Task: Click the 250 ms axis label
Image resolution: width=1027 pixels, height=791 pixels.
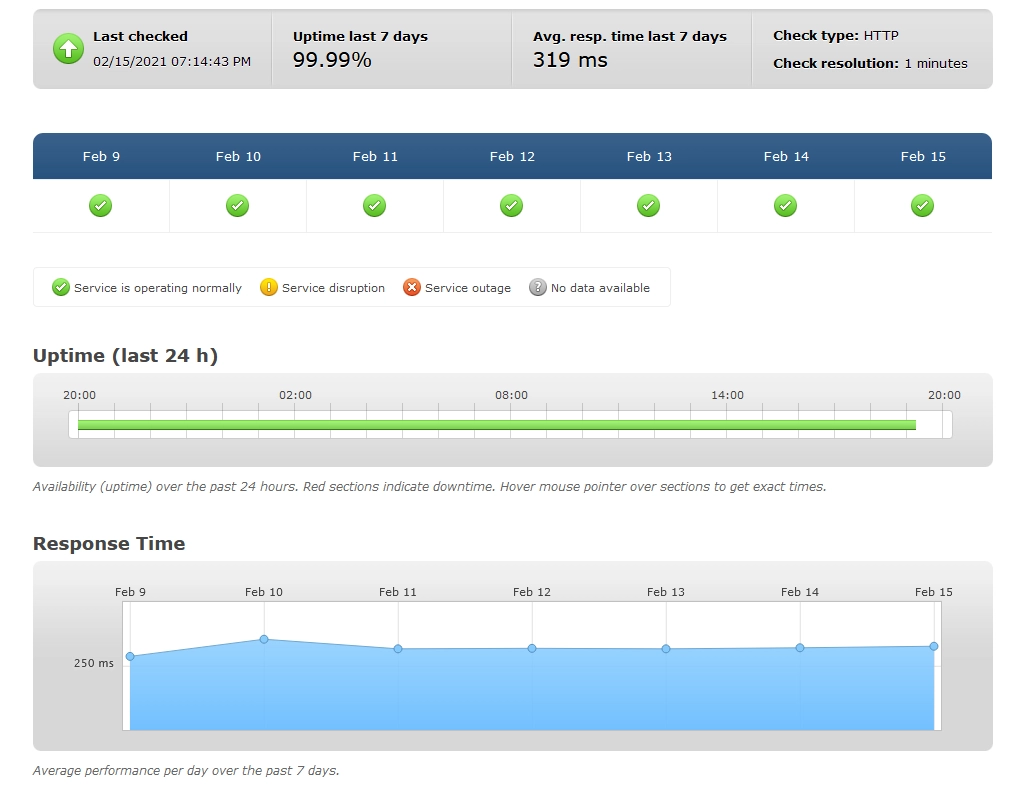Action: (x=92, y=662)
